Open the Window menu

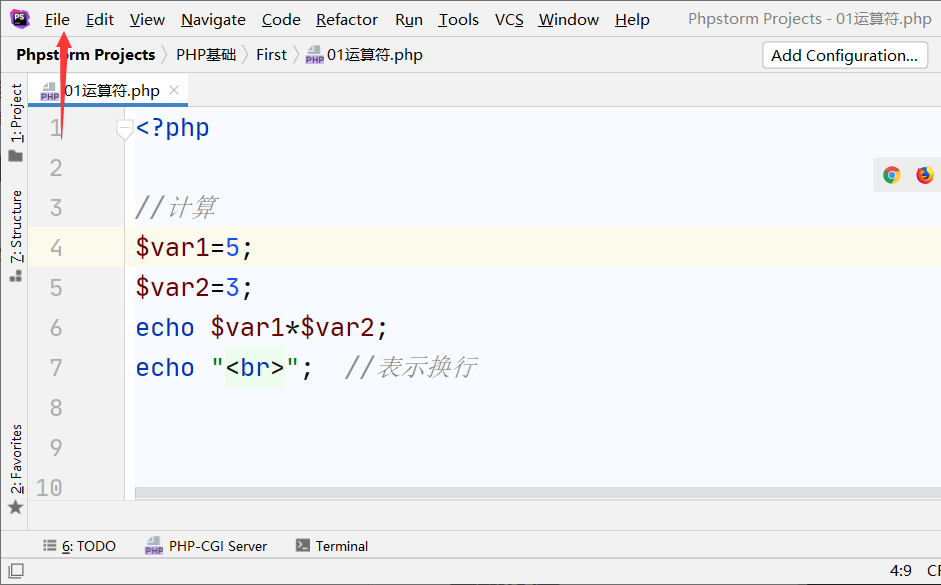[x=568, y=20]
